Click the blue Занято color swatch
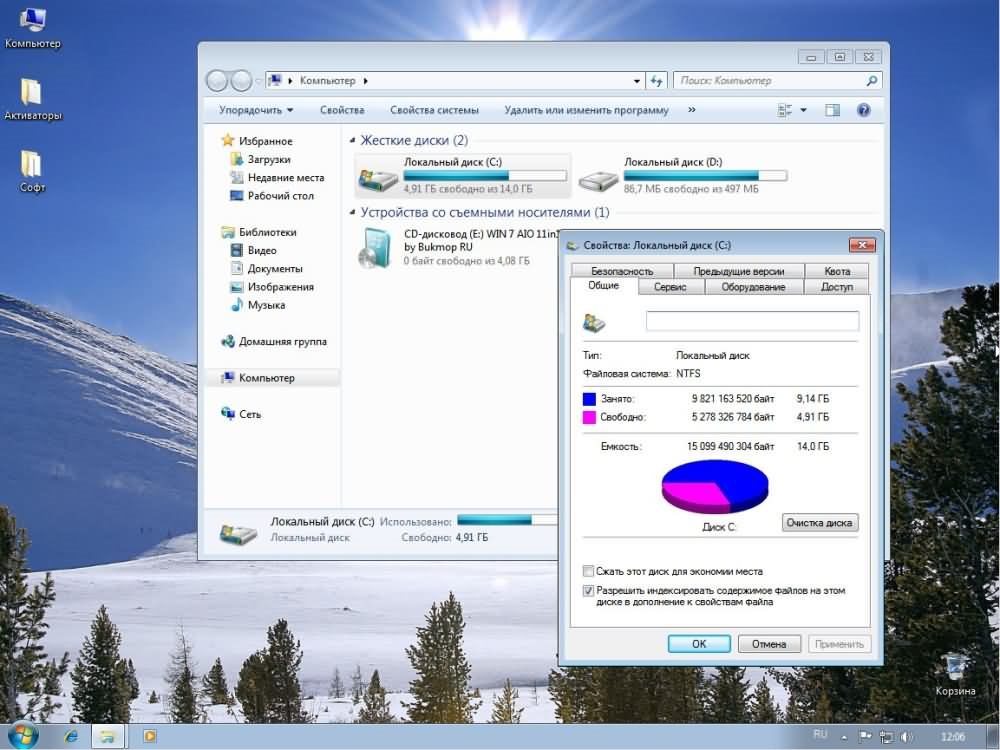This screenshot has width=1000, height=750. coord(589,399)
